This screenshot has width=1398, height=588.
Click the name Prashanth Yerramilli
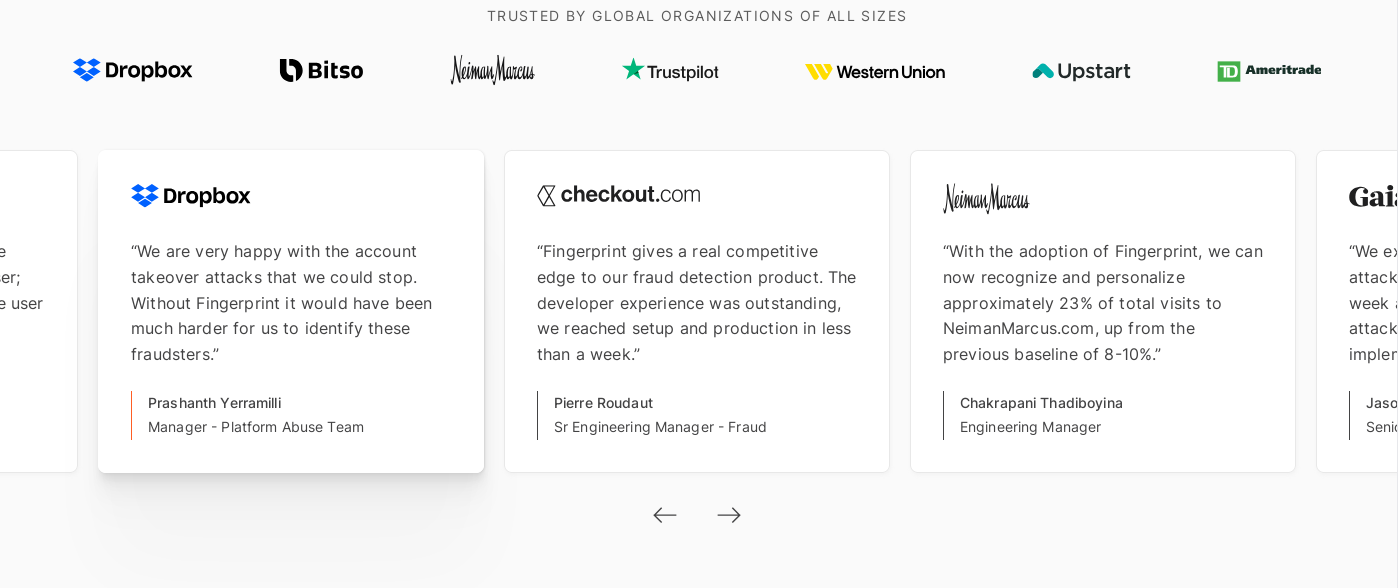[x=215, y=403]
